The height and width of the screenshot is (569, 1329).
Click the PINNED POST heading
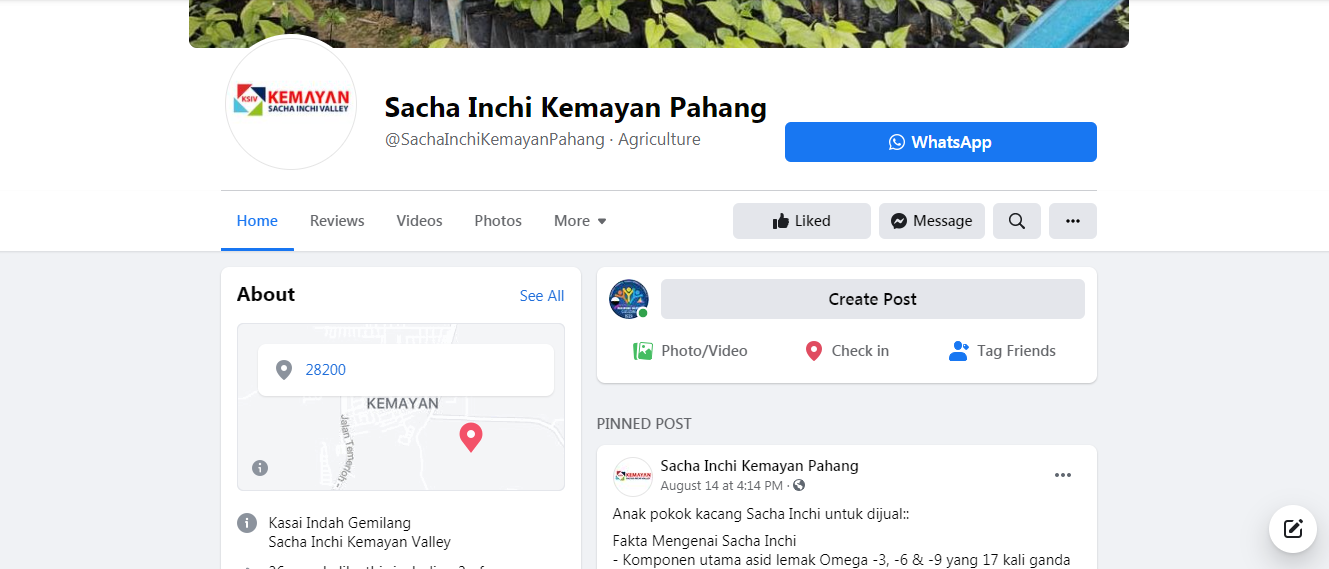point(644,424)
